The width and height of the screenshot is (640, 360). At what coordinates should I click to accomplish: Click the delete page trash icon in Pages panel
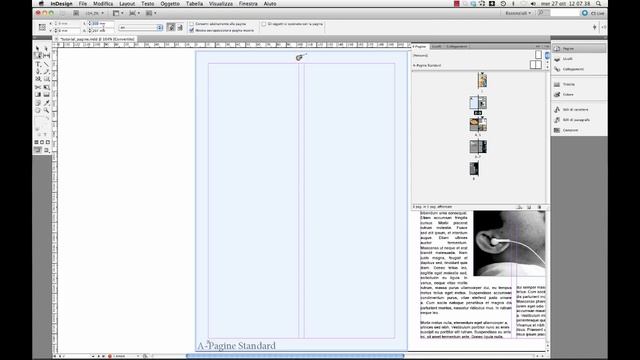click(539, 207)
